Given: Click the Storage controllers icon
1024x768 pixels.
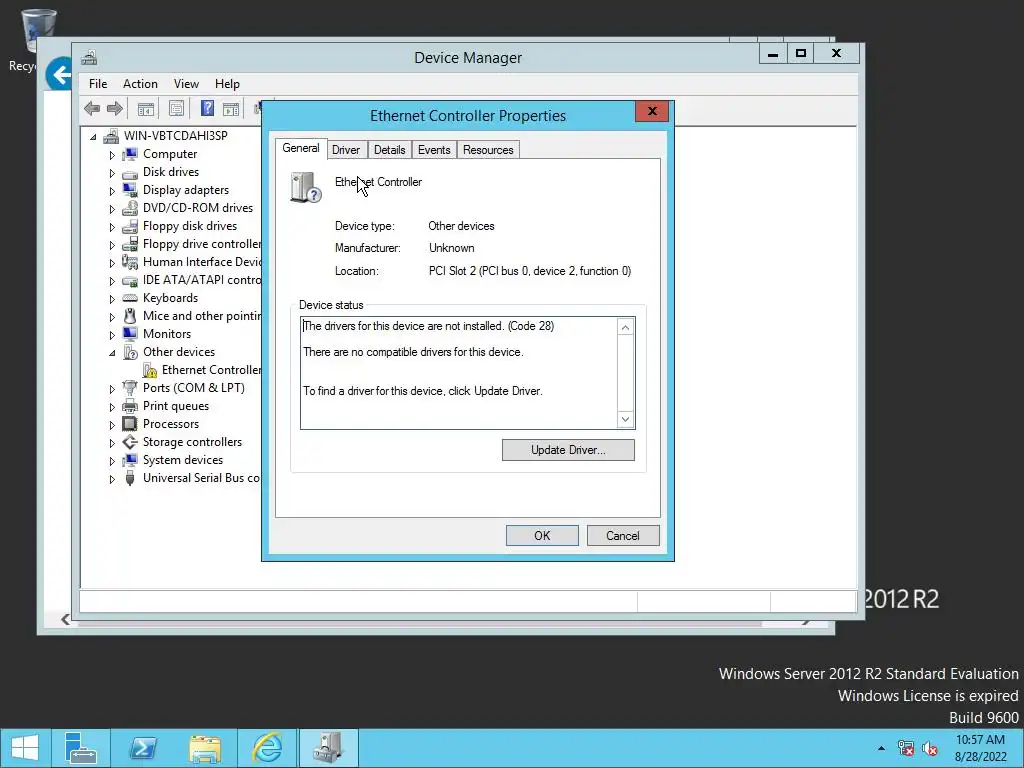Looking at the screenshot, I should [130, 442].
